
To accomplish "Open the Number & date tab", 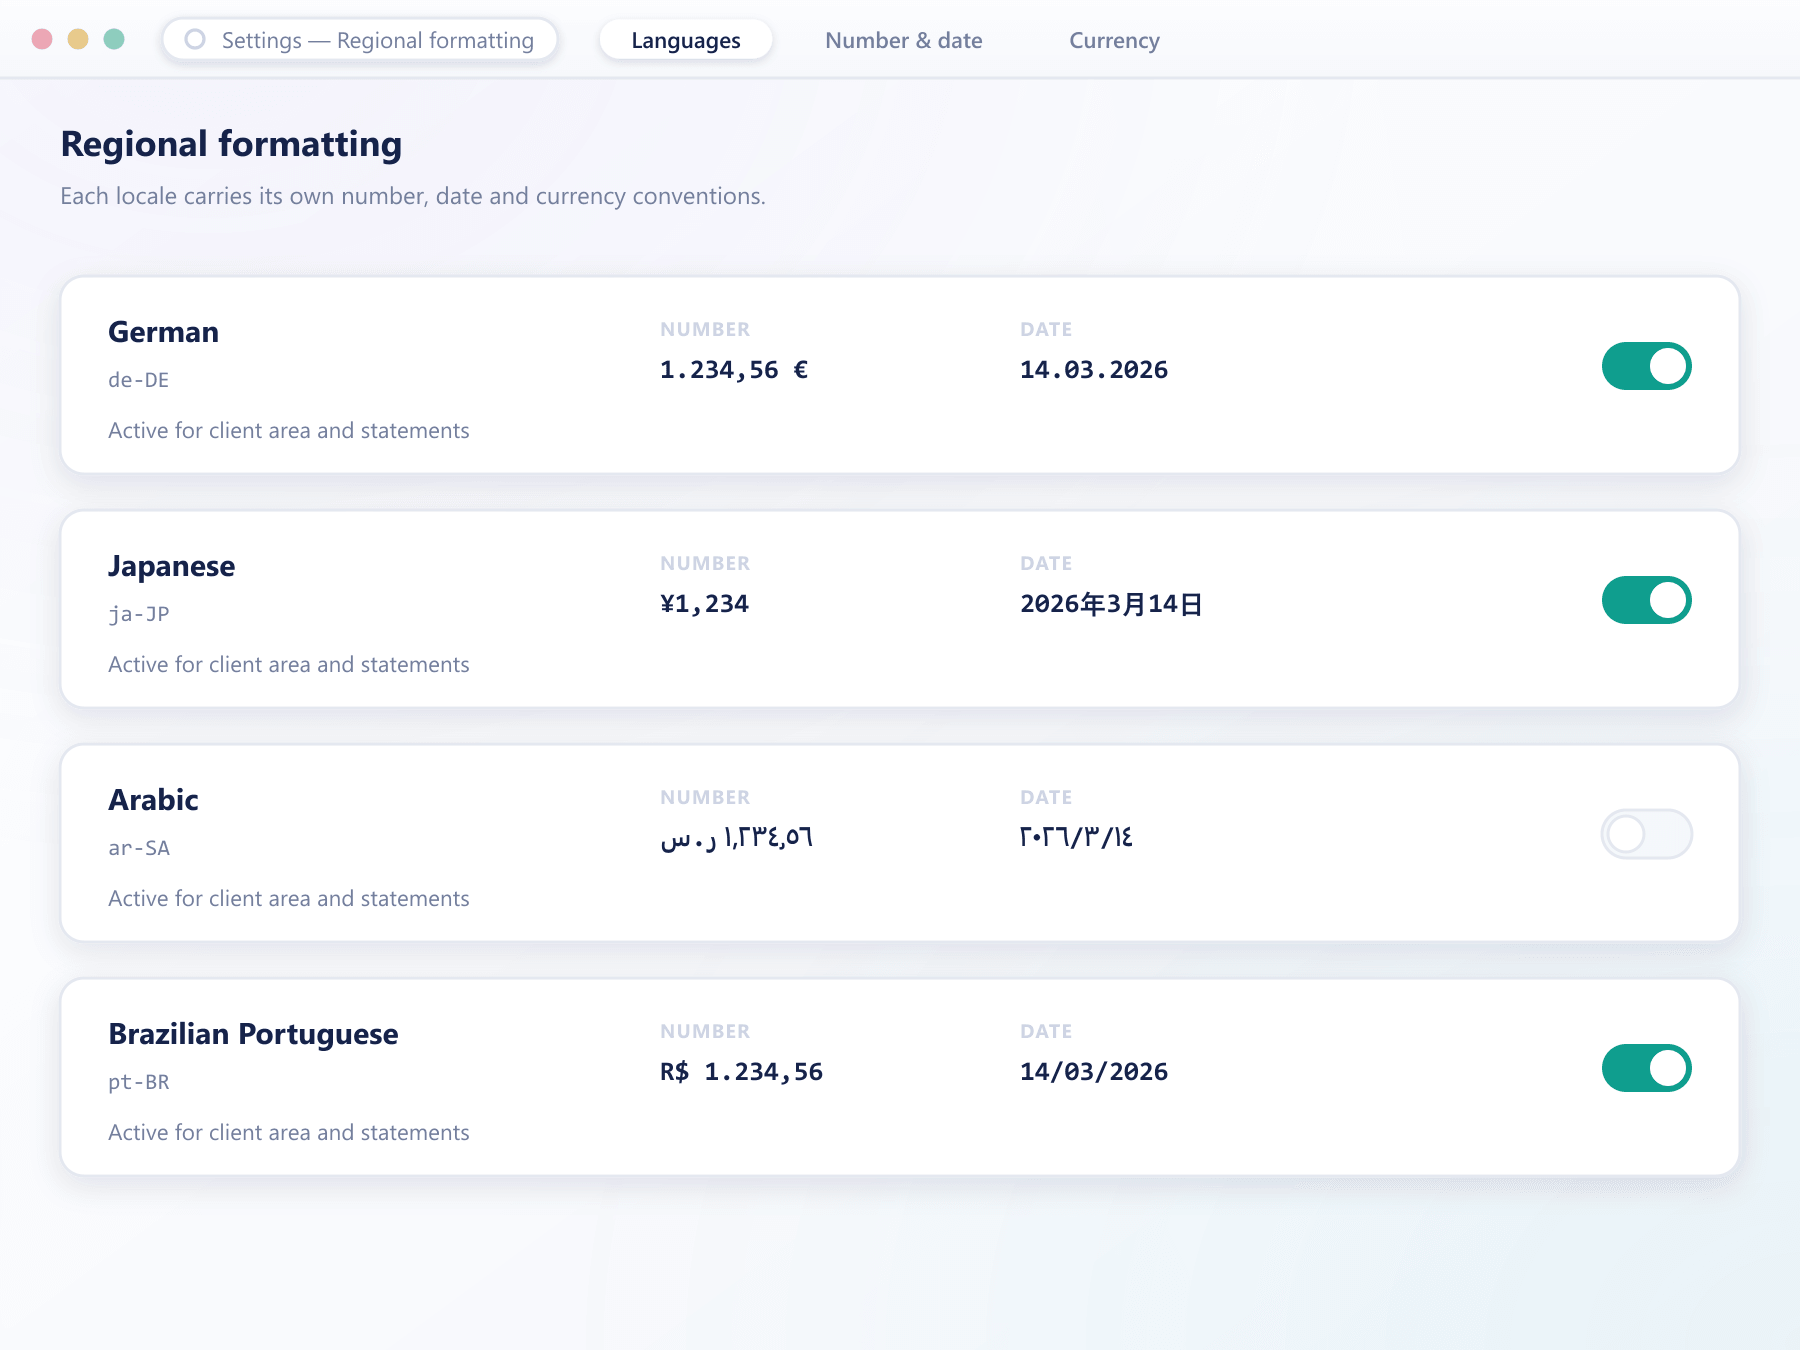I will click(x=904, y=40).
